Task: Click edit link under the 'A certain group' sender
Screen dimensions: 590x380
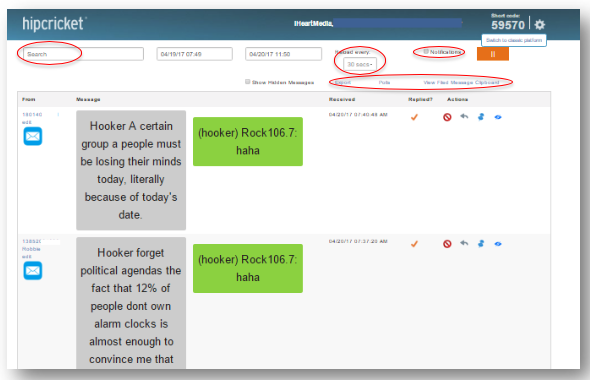Action: 27,122
